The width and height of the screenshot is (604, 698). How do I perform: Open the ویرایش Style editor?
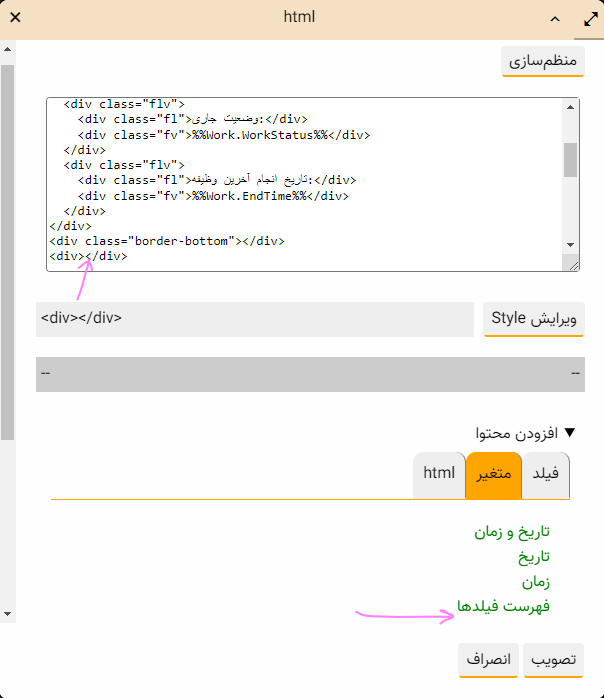pyautogui.click(x=533, y=319)
